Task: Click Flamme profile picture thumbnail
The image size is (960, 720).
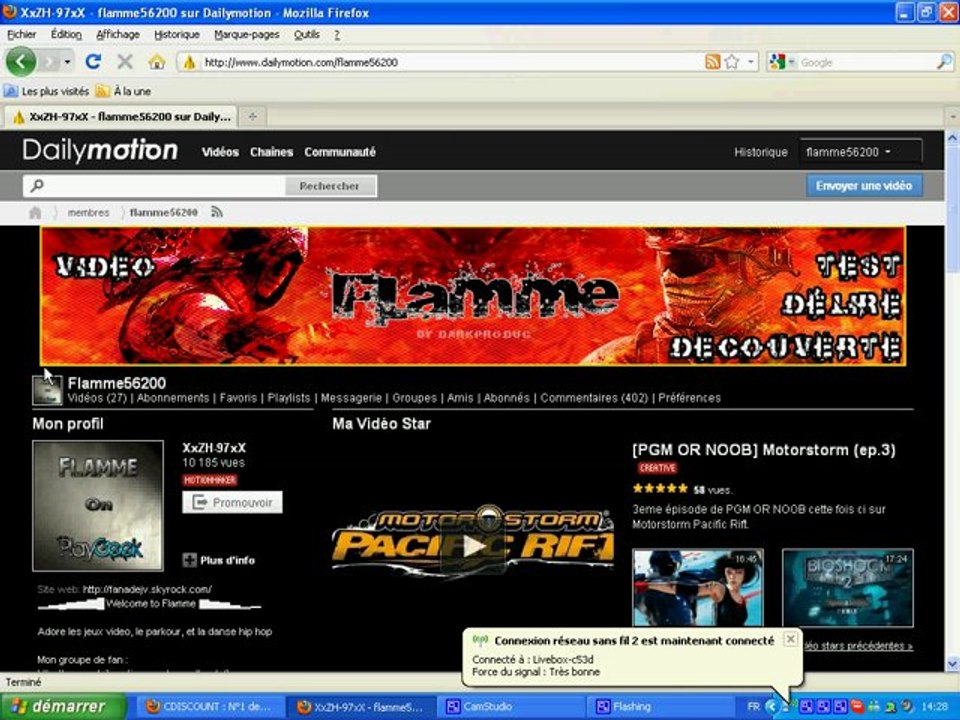Action: pyautogui.click(x=98, y=506)
